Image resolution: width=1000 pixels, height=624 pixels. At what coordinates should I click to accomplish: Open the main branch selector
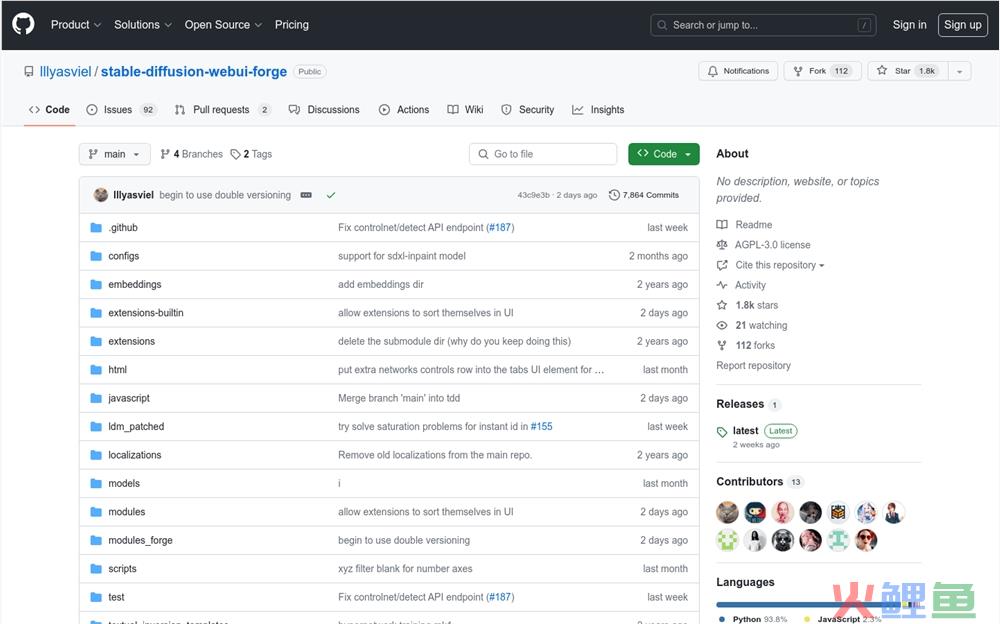(x=115, y=154)
